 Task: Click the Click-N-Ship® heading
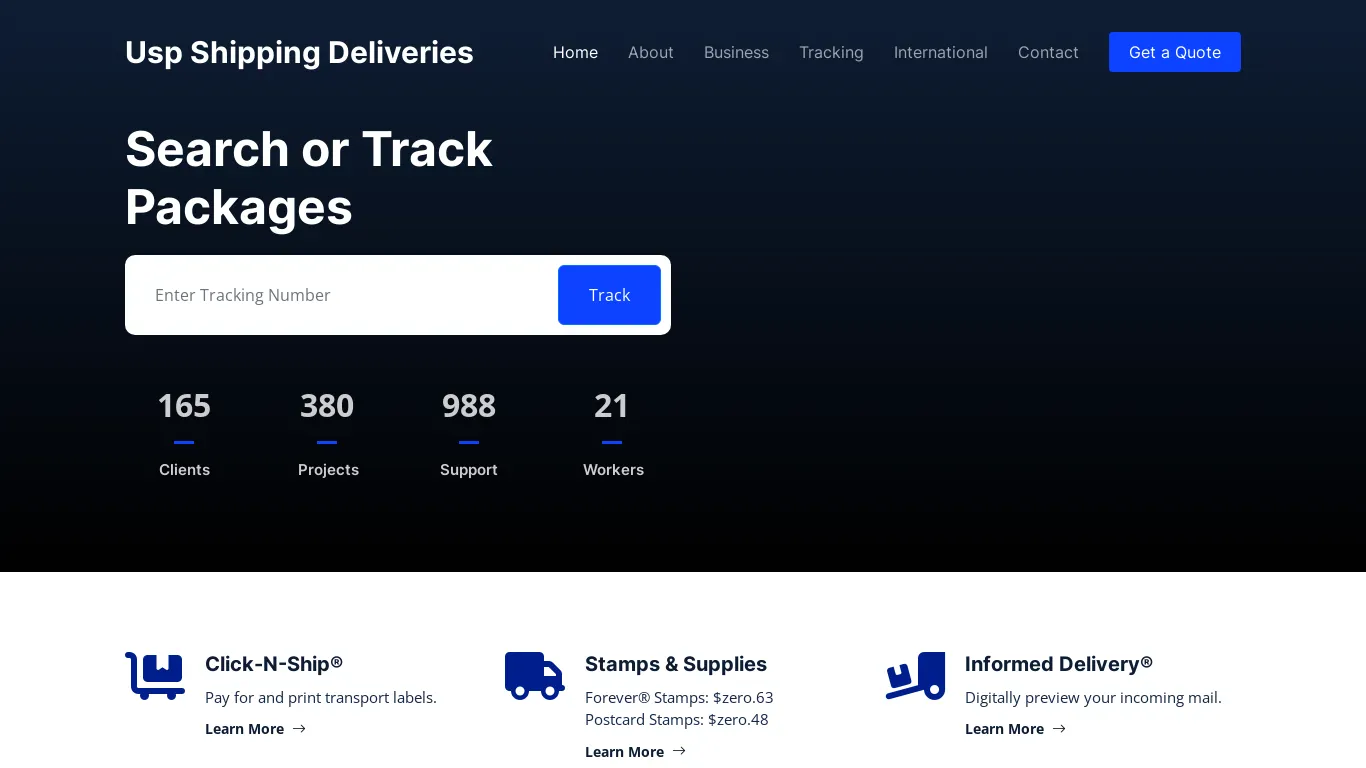(x=274, y=664)
